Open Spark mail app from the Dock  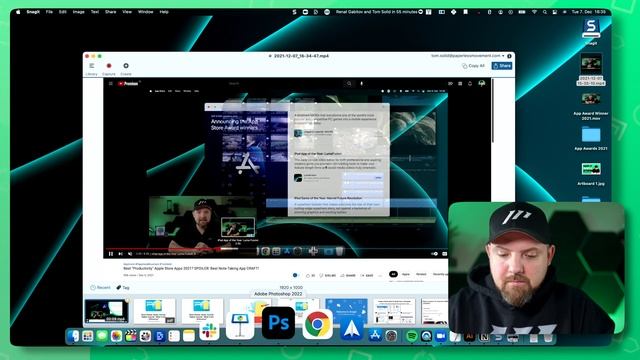(x=352, y=329)
